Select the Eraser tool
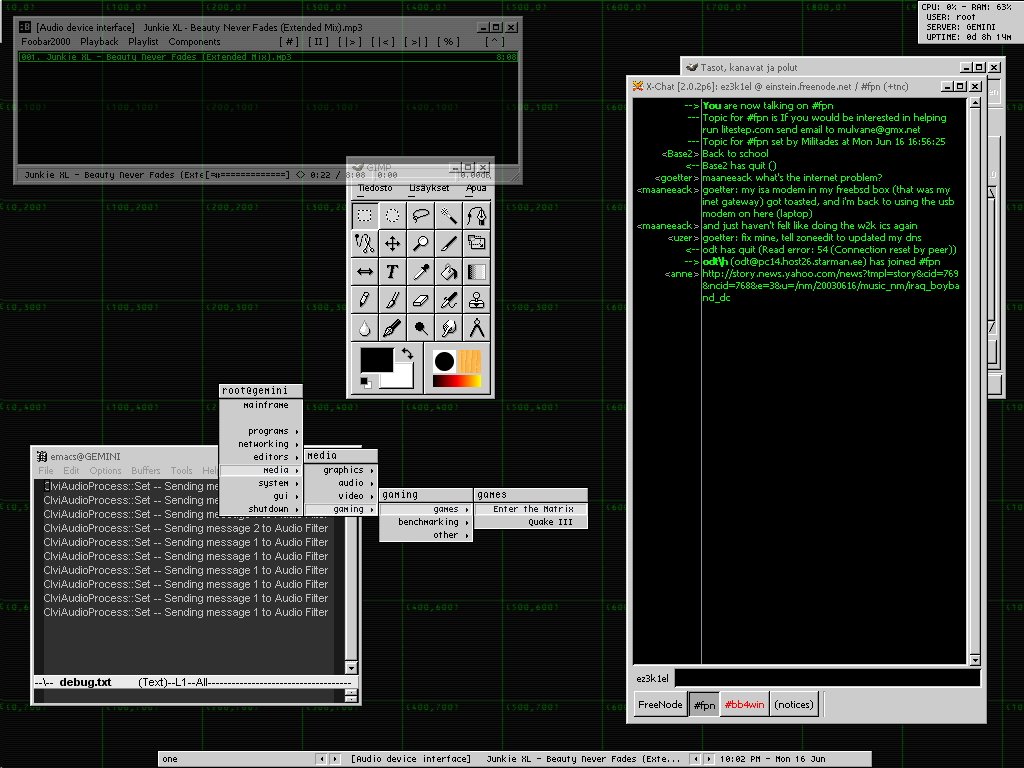1024x768 pixels. (x=421, y=300)
